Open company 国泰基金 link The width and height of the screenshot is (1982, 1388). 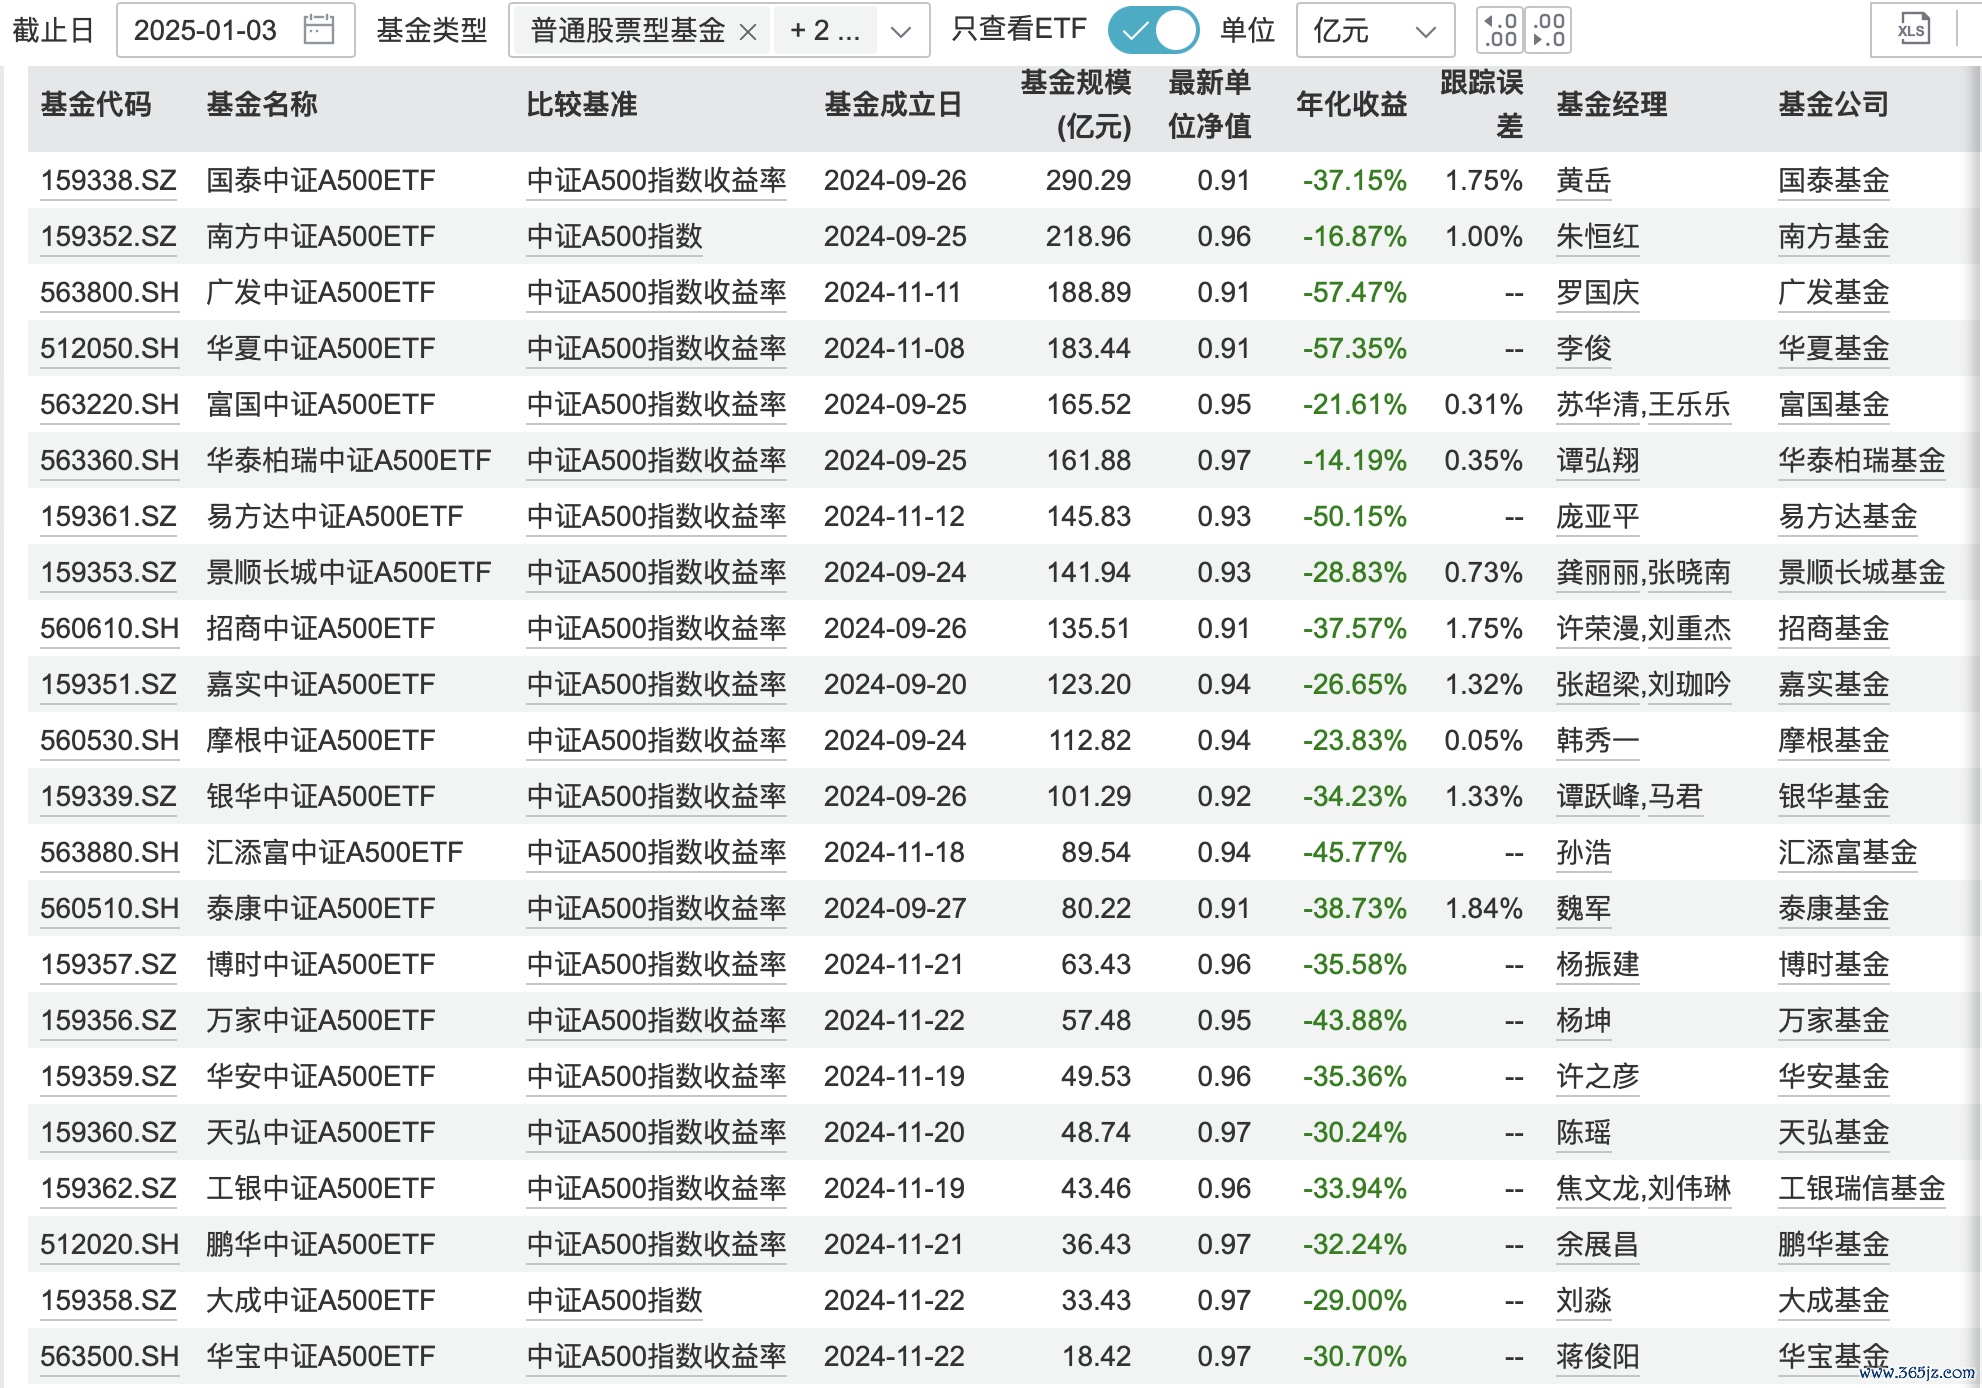[x=1834, y=181]
